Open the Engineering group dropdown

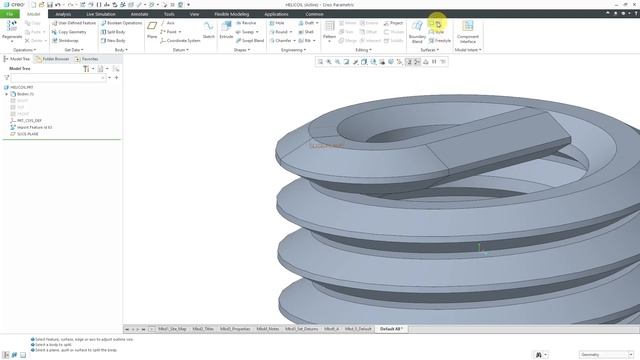(x=293, y=50)
